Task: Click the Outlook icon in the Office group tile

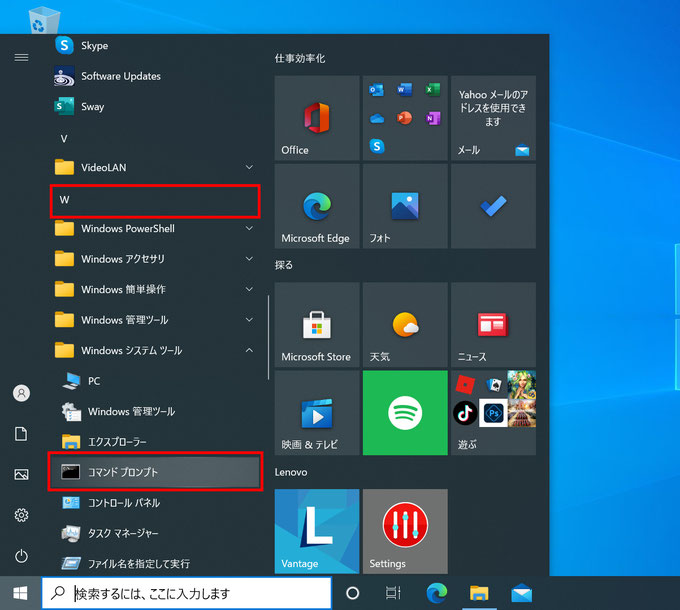Action: (376, 90)
